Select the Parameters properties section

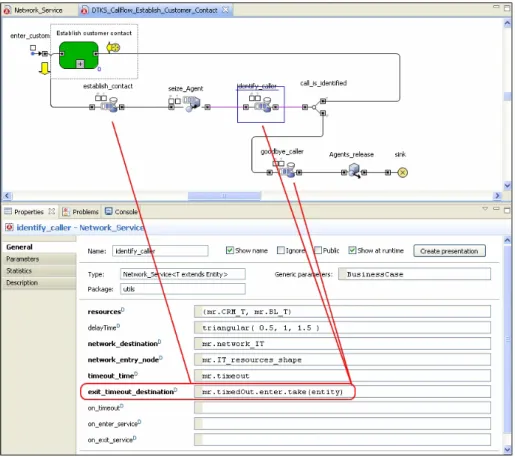pos(39,259)
